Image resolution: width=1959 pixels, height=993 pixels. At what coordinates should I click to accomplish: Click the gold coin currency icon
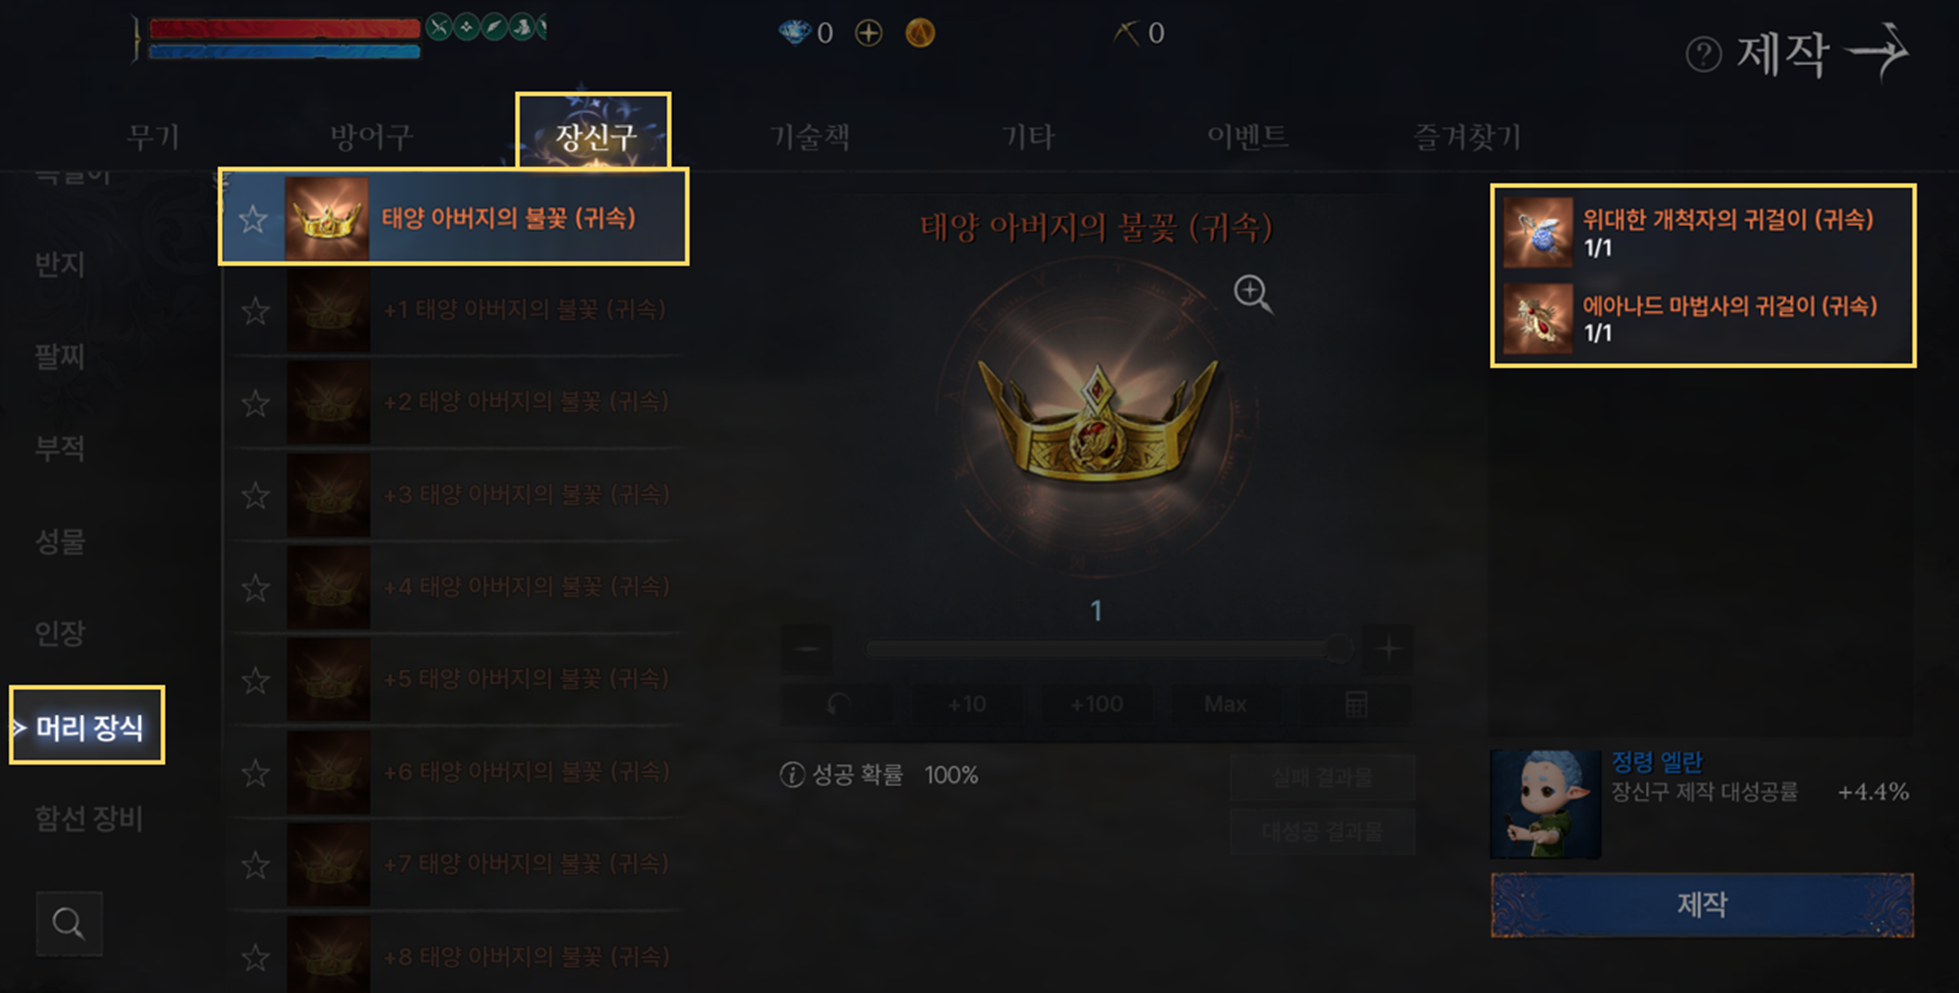click(920, 33)
